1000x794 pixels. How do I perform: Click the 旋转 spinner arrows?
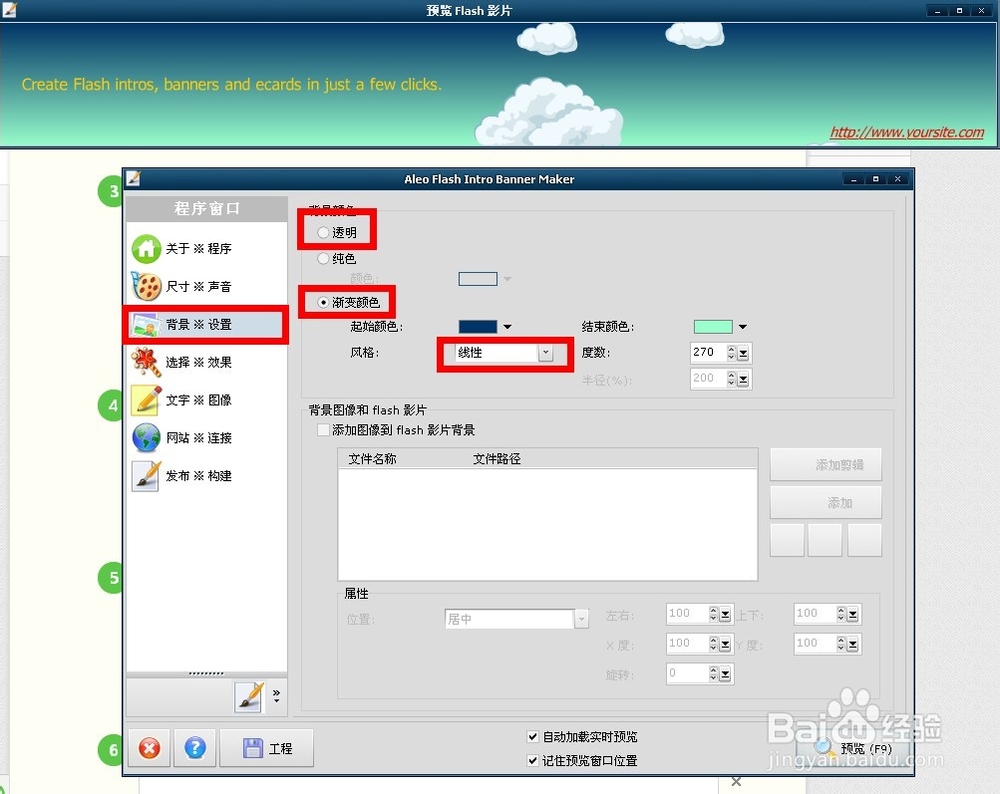click(713, 673)
